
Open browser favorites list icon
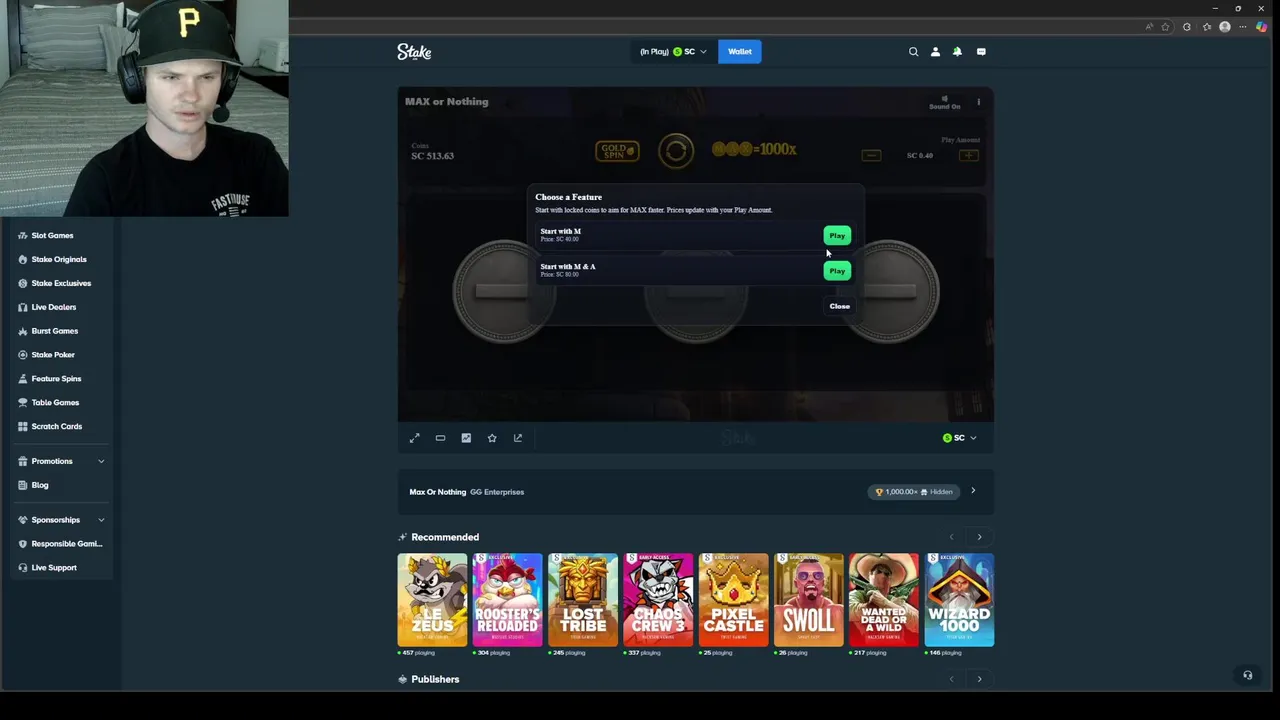coord(1207,27)
